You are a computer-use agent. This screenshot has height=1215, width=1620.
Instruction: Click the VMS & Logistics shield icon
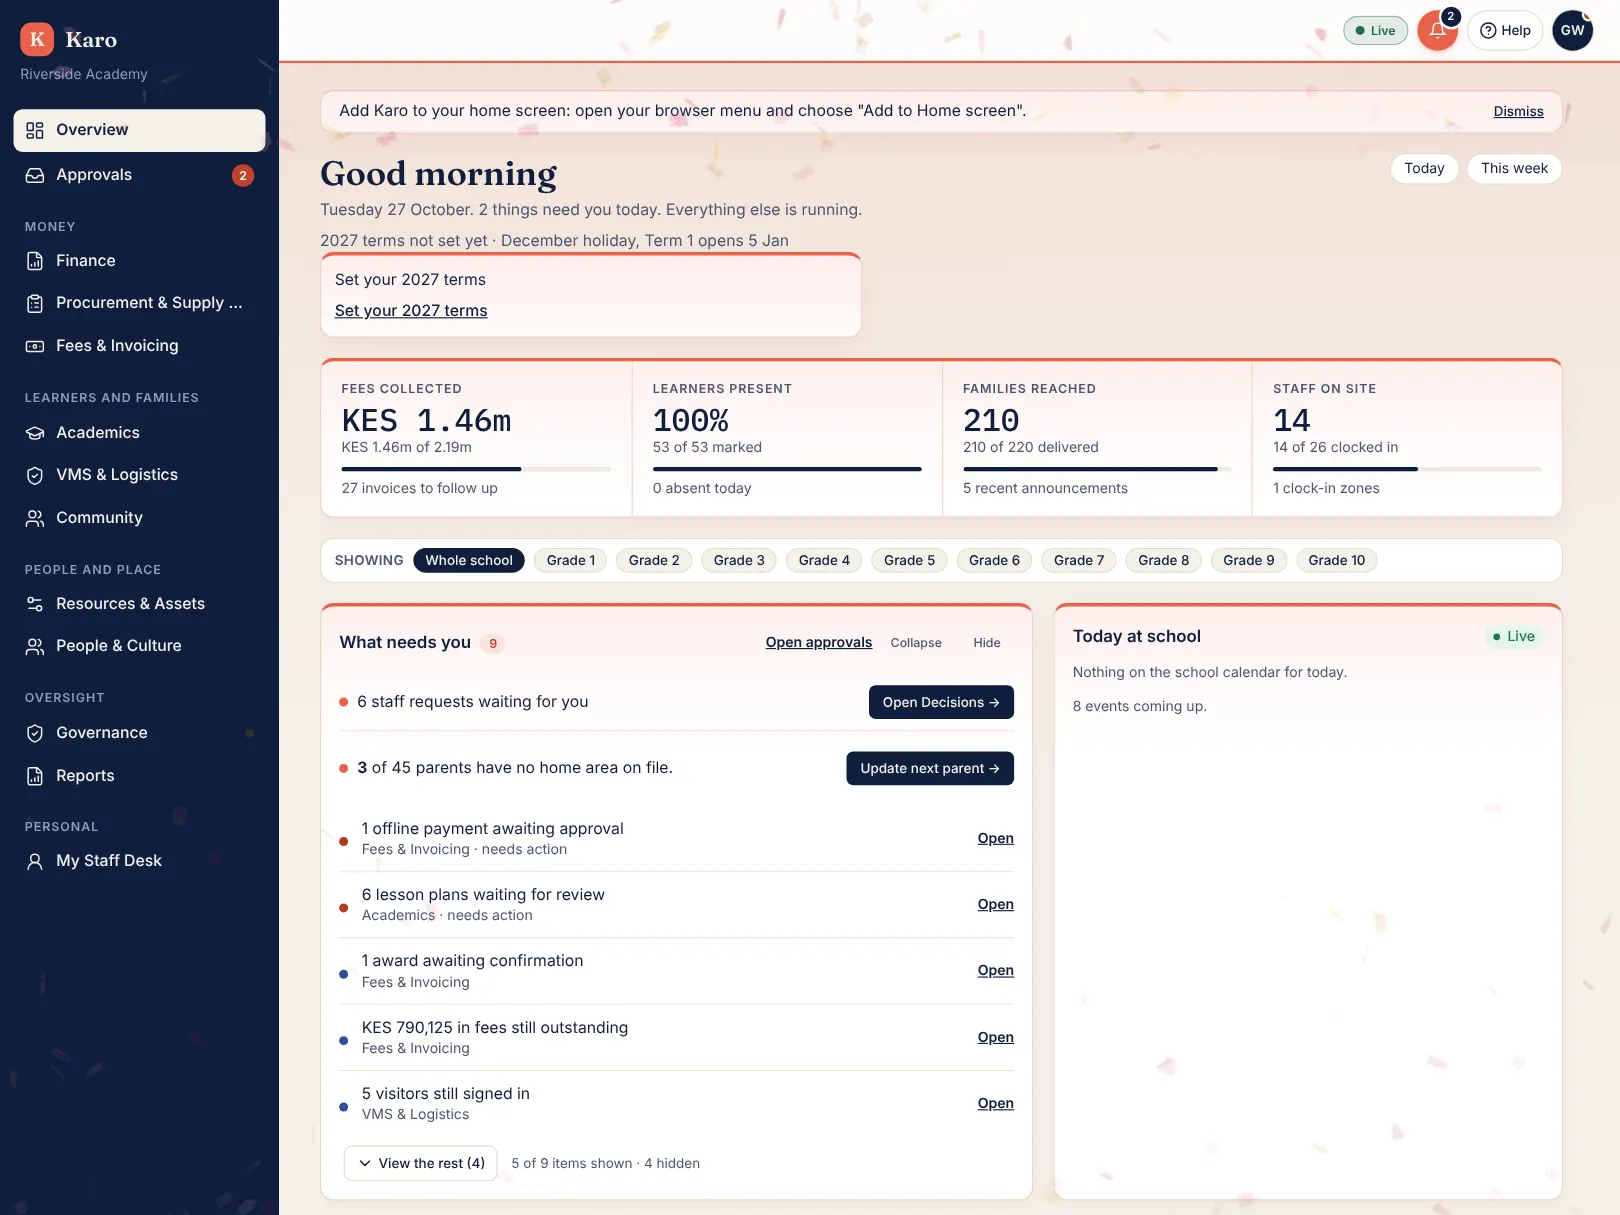35,475
